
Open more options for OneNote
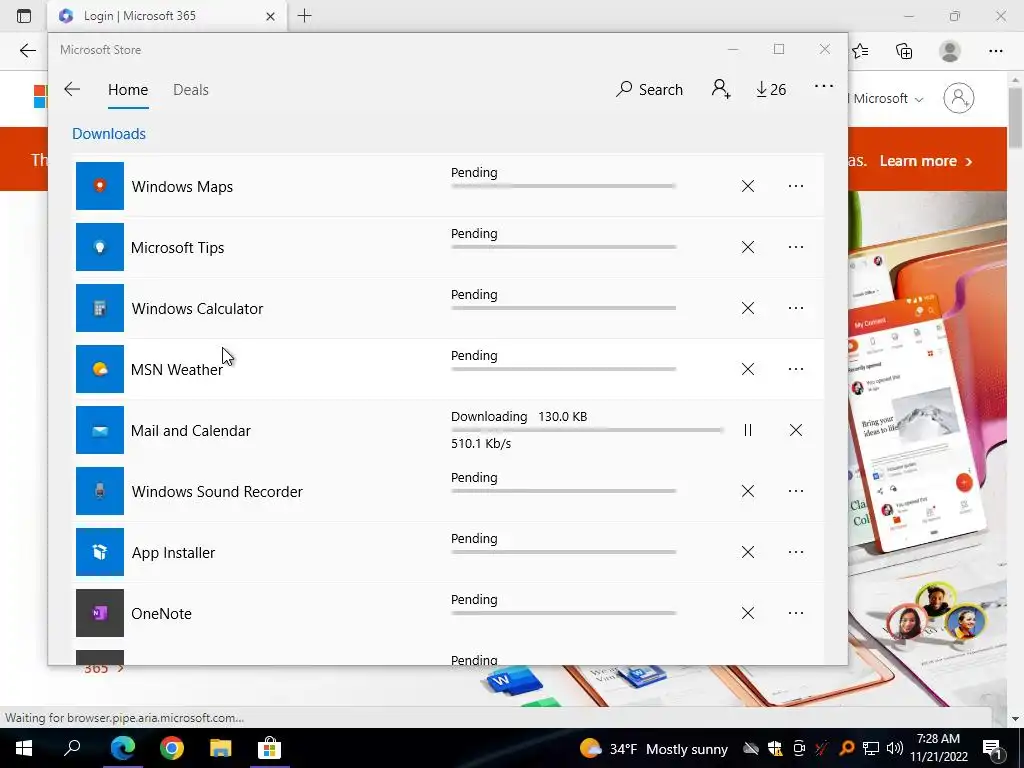click(795, 613)
